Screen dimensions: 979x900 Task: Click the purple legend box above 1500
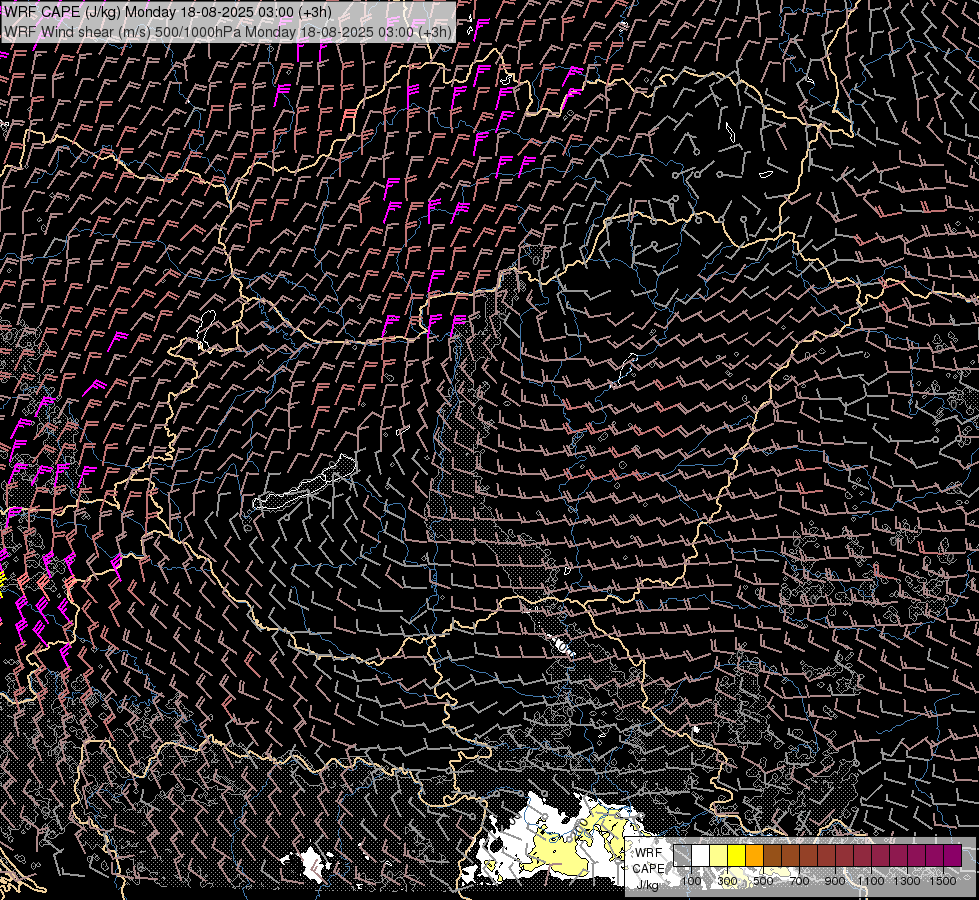pos(952,855)
